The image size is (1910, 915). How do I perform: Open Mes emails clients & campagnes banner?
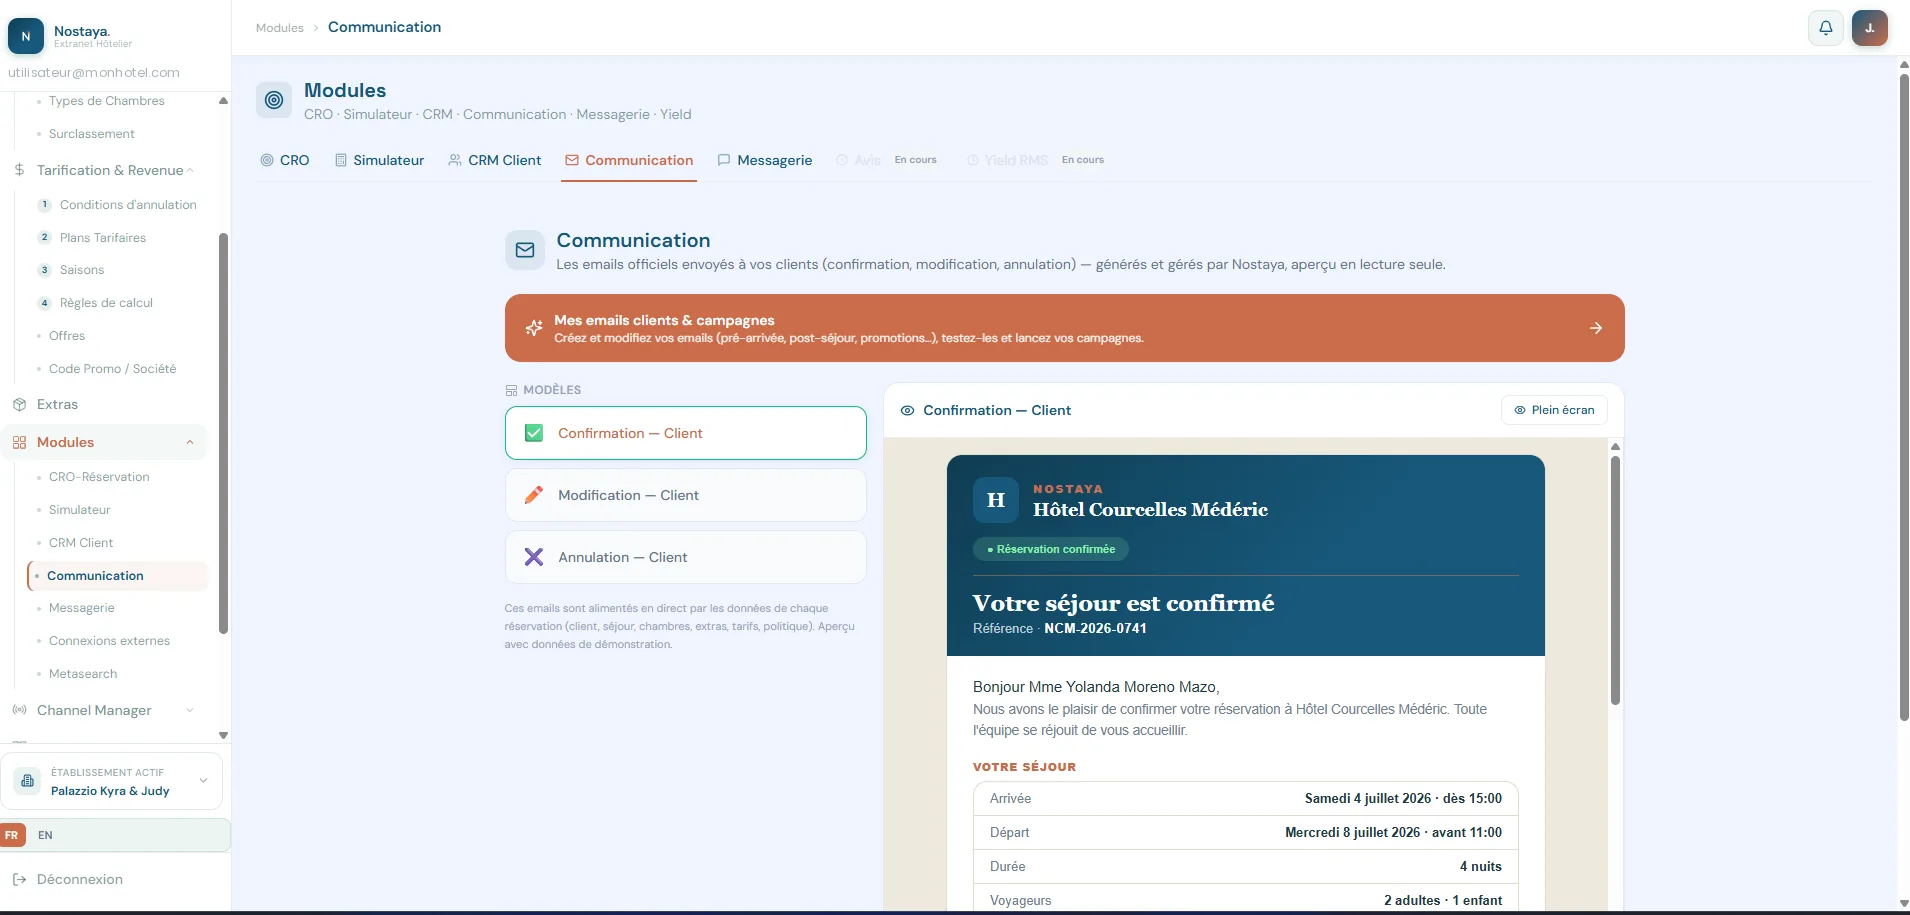click(1065, 328)
